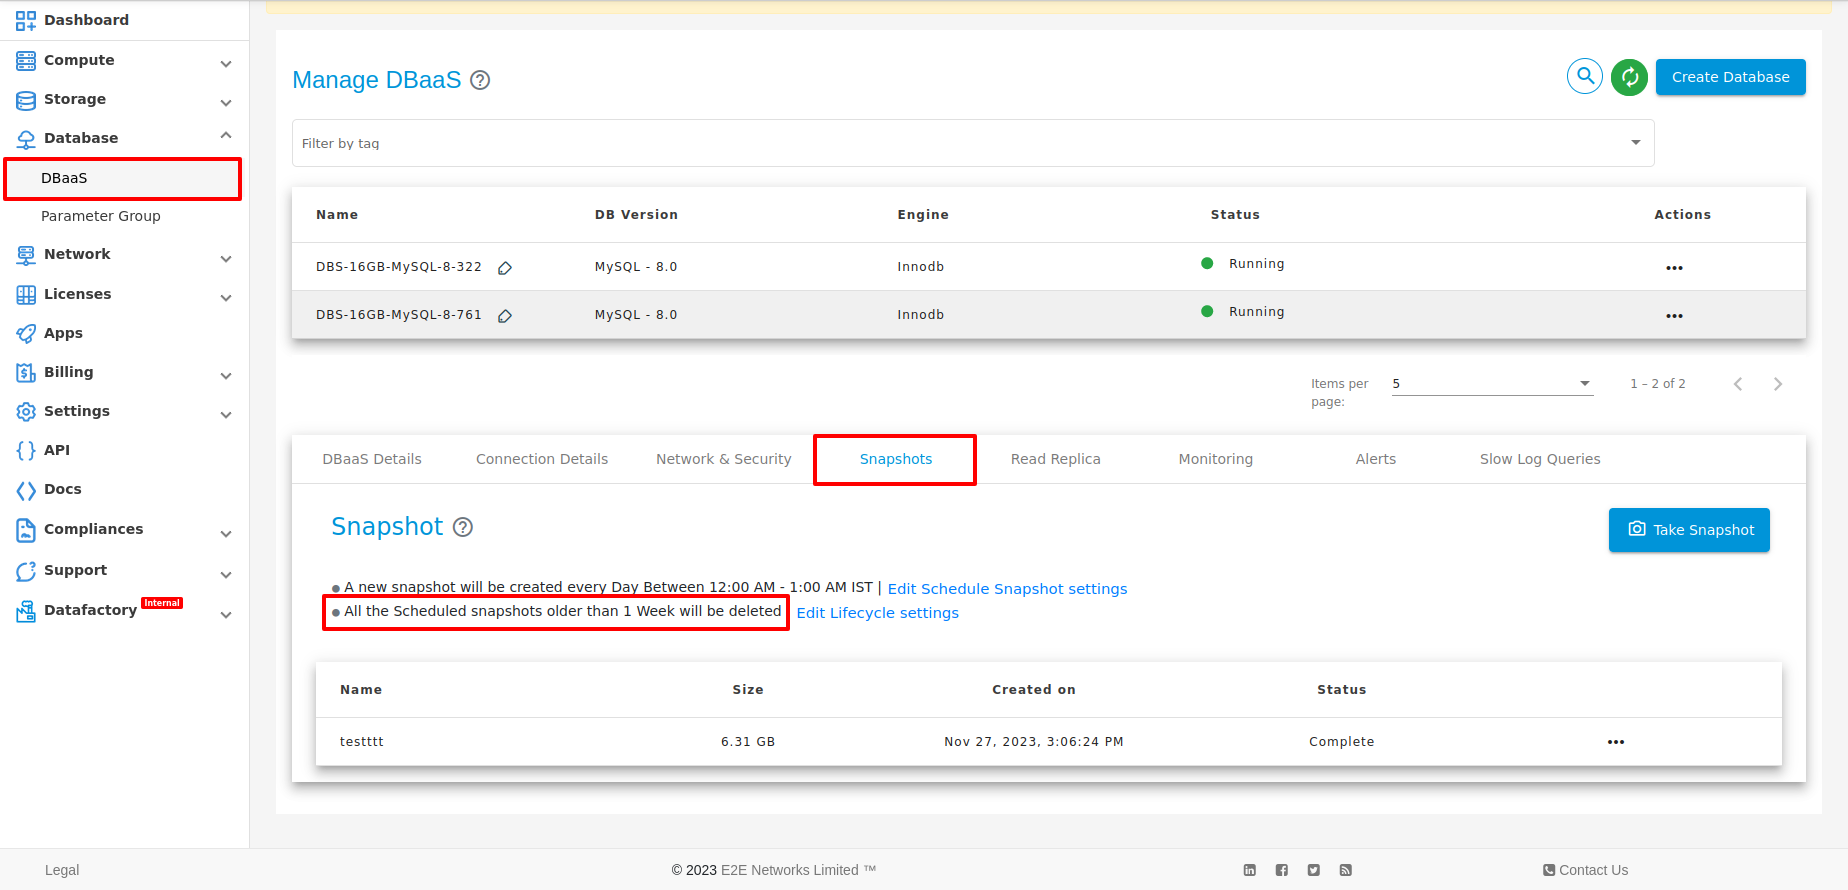Select the DBS-16GB-MySQL-8-761 database name
The width and height of the screenshot is (1848, 890).
(399, 315)
